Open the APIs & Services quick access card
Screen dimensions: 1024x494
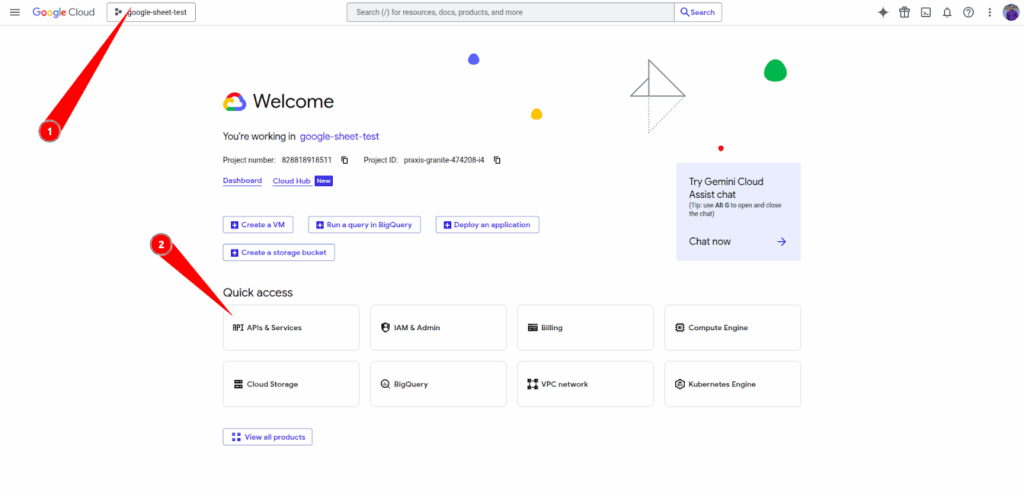[x=290, y=328]
